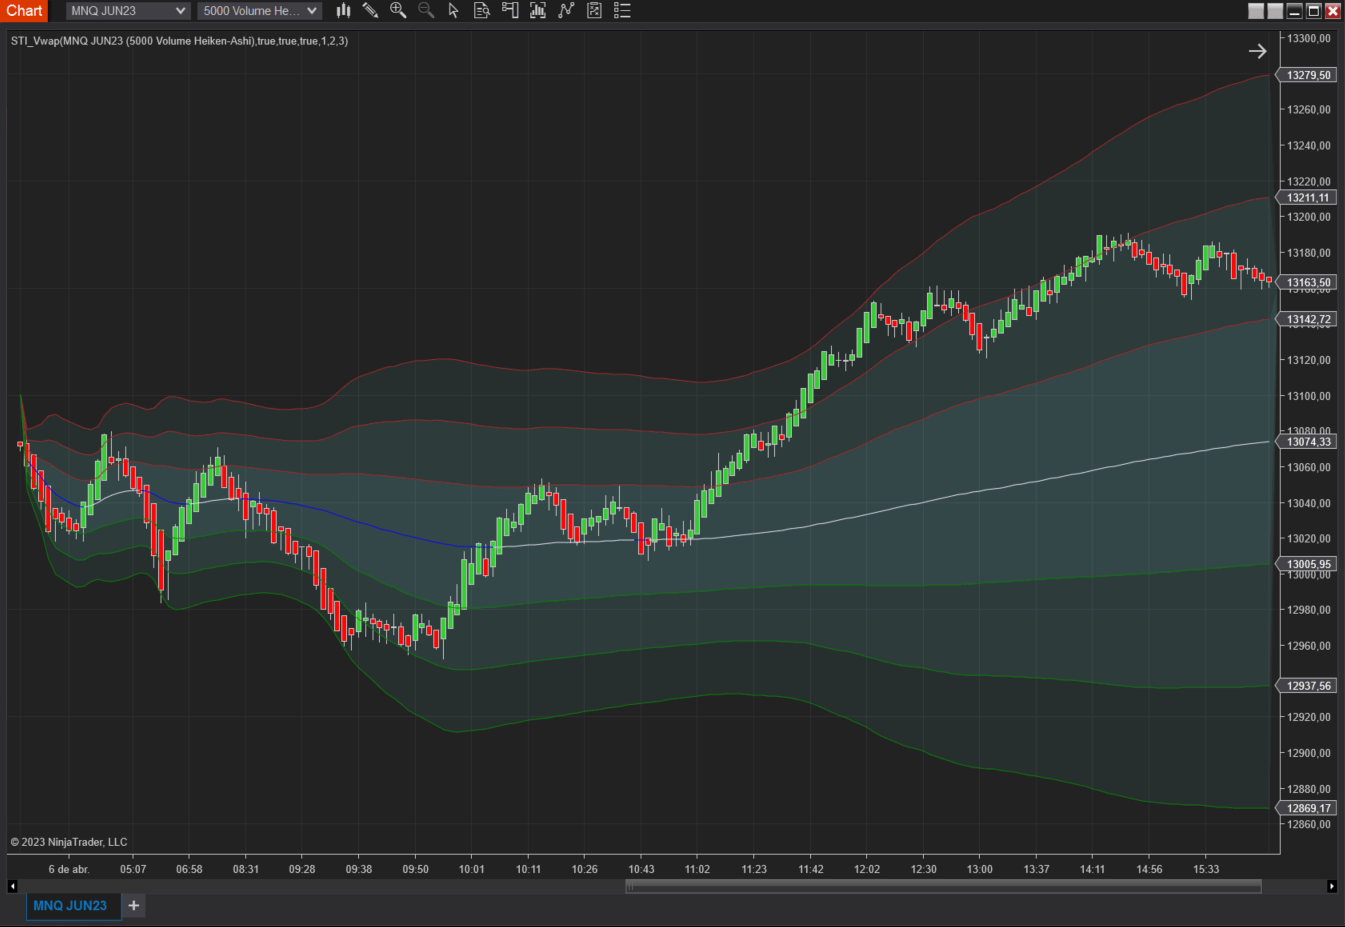Minimize the chart window
The image size is (1345, 927).
tap(1294, 11)
